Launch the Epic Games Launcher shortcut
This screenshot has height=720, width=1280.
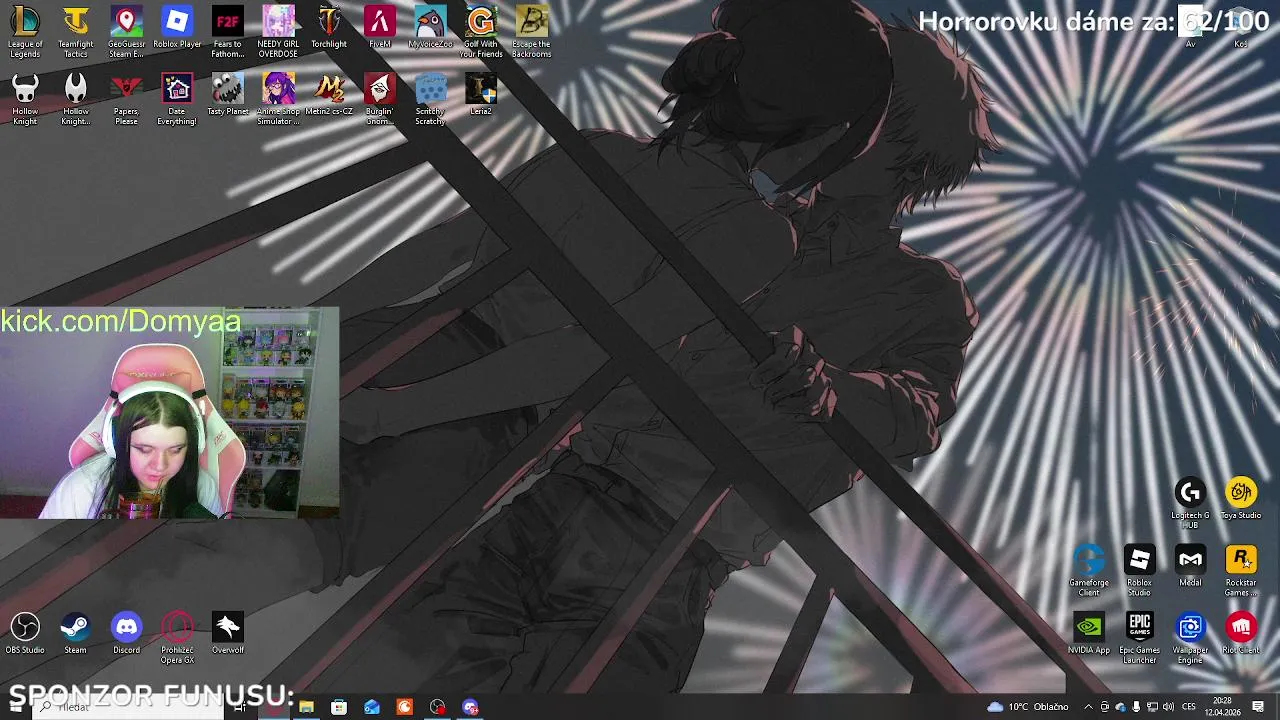click(x=1139, y=638)
